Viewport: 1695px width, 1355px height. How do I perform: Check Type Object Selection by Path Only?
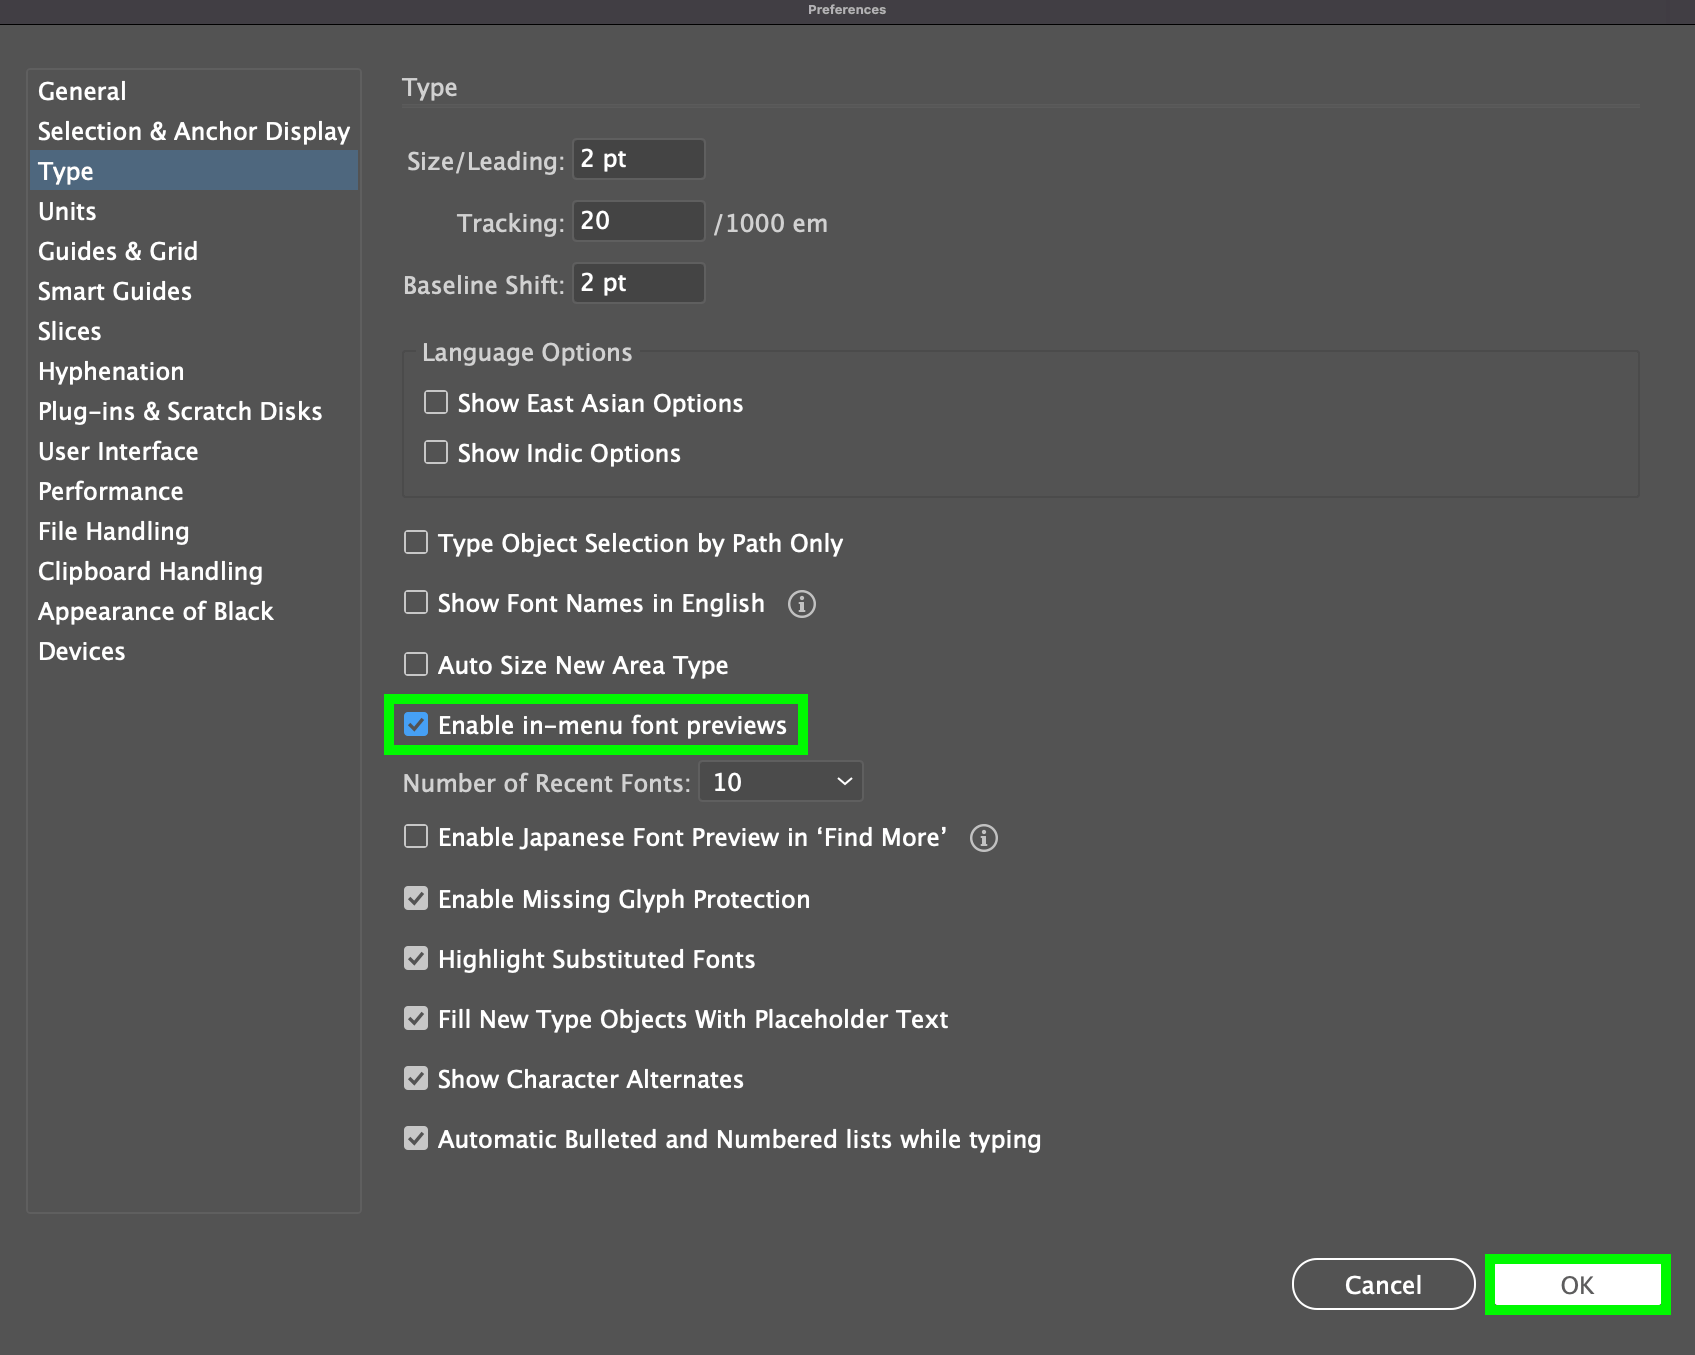pos(415,542)
